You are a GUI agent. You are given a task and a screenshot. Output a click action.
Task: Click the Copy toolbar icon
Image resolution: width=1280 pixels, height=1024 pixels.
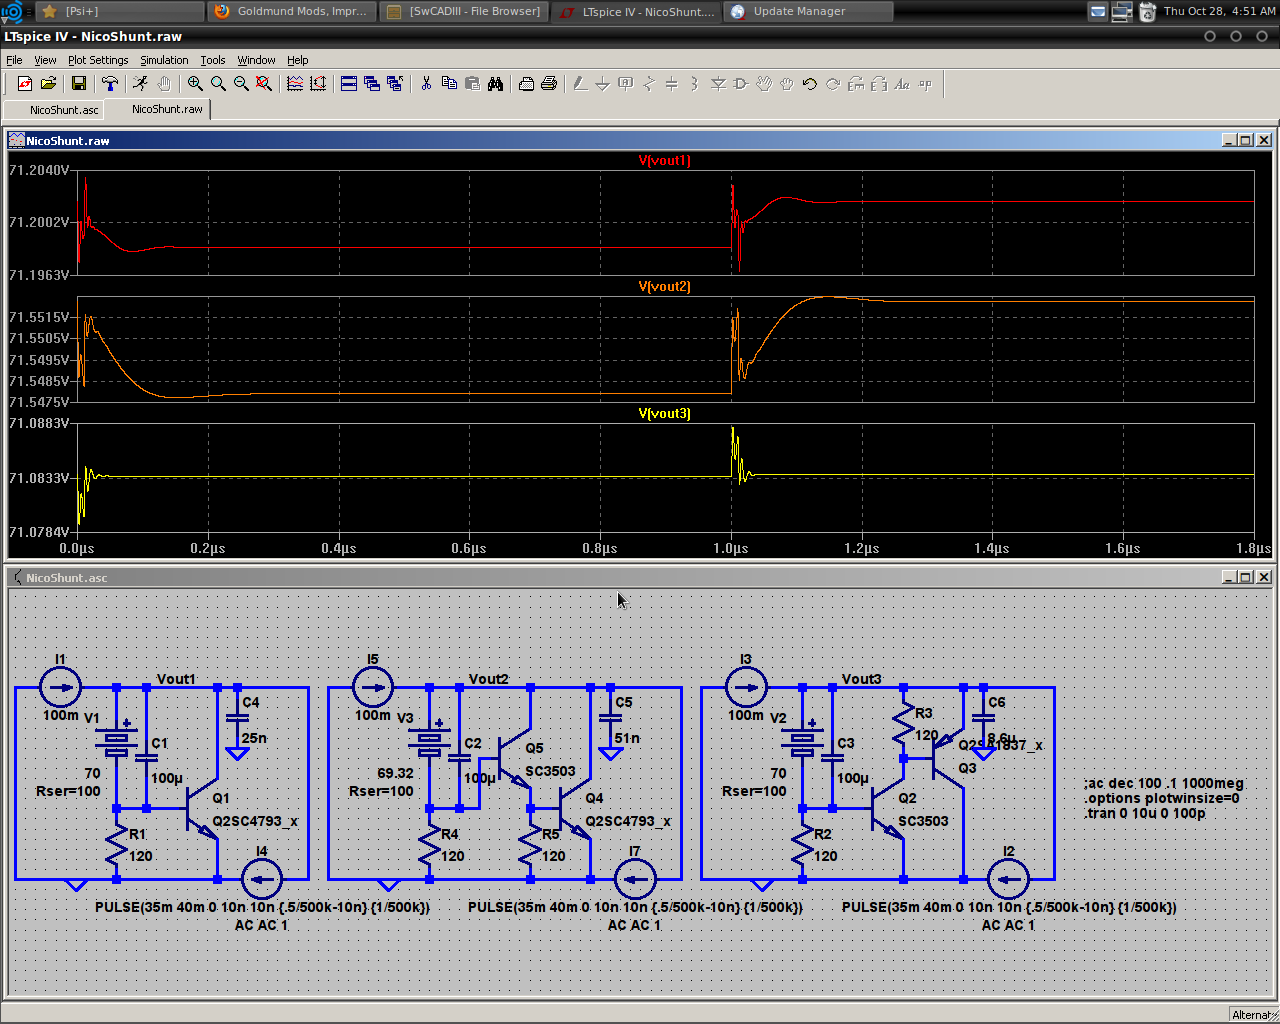click(449, 84)
